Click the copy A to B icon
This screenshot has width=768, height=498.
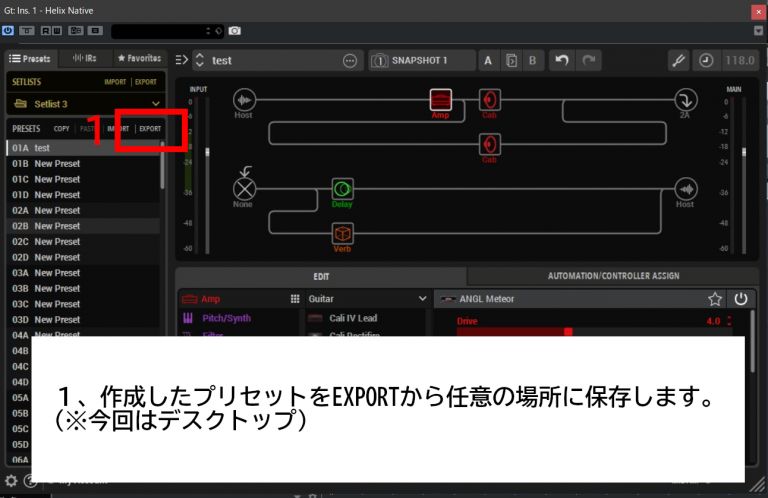(x=511, y=61)
